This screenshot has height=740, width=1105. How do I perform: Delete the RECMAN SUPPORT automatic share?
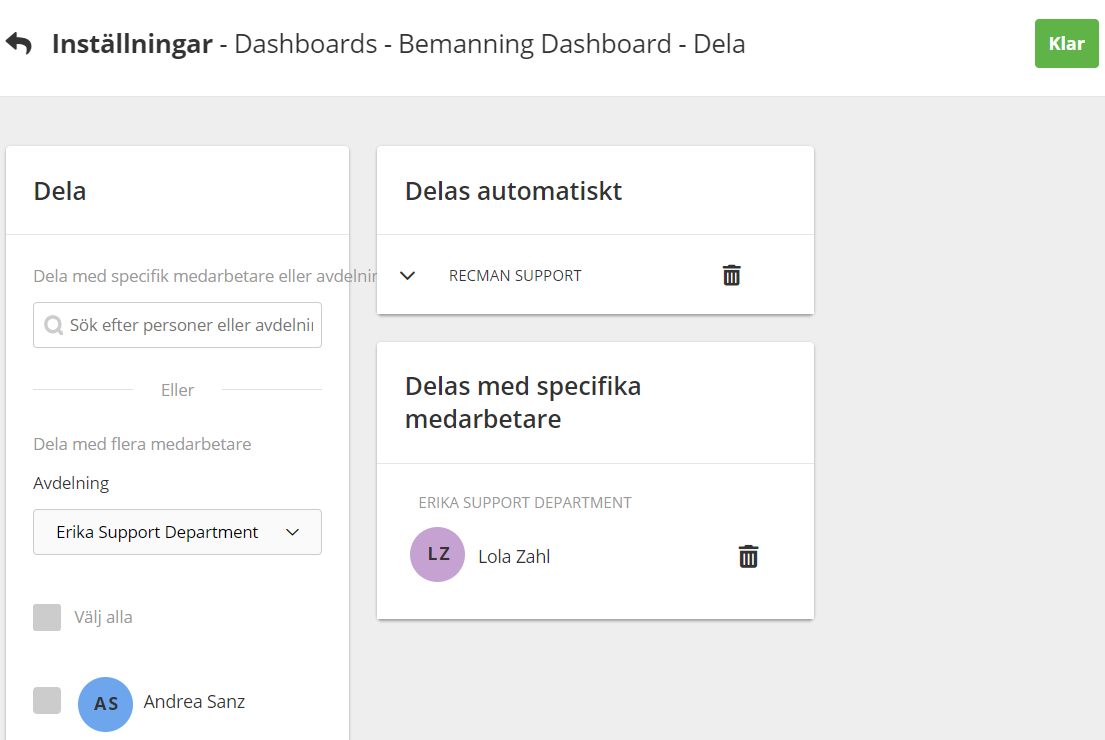731,275
